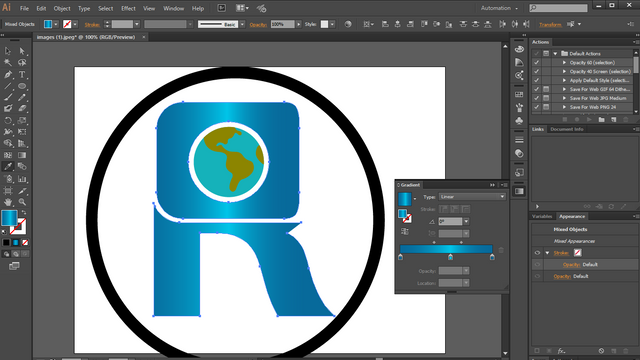Image resolution: width=640 pixels, height=360 pixels.
Task: Switch to the Document Info tab
Action: pos(567,129)
